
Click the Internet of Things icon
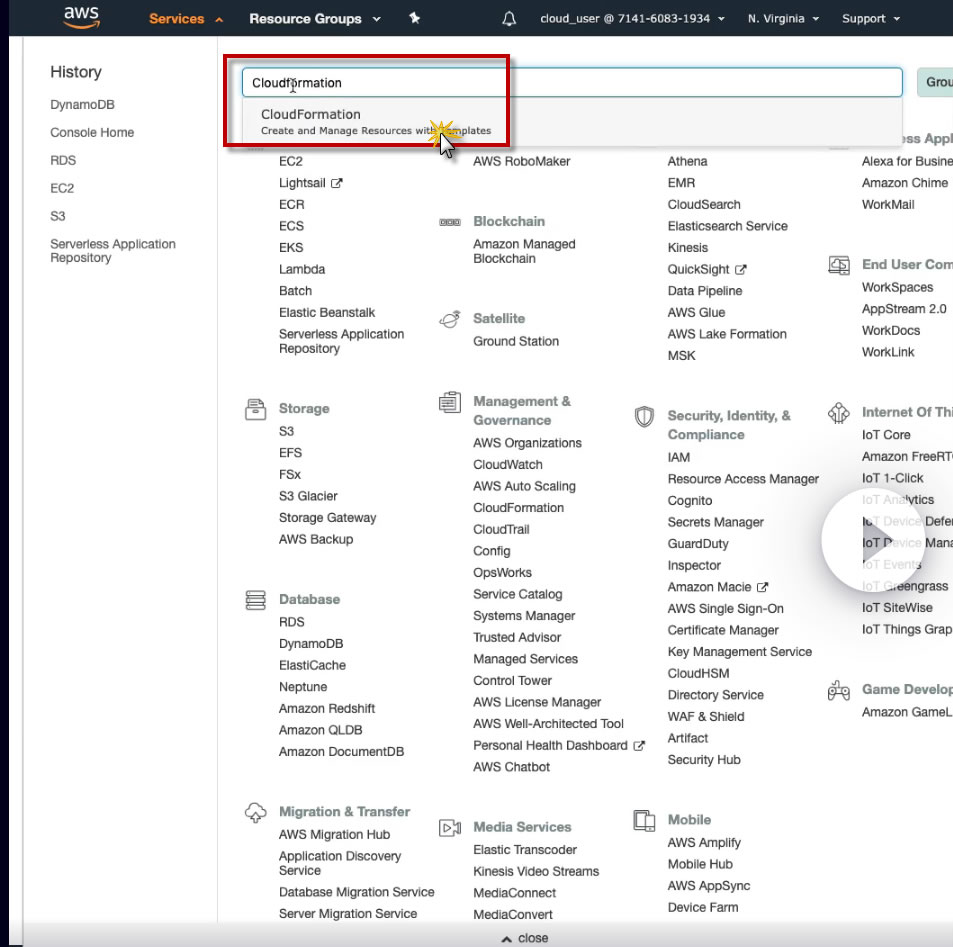(839, 413)
